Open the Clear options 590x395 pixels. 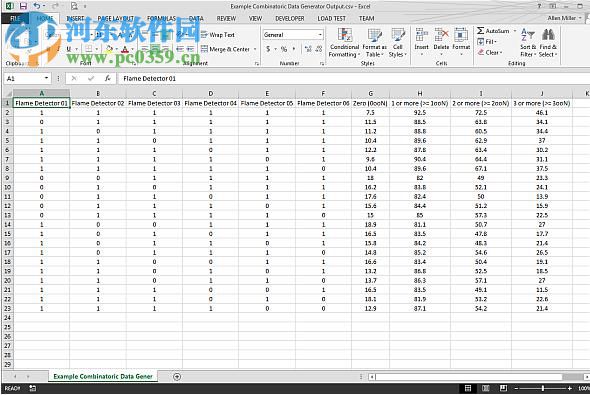coord(490,52)
